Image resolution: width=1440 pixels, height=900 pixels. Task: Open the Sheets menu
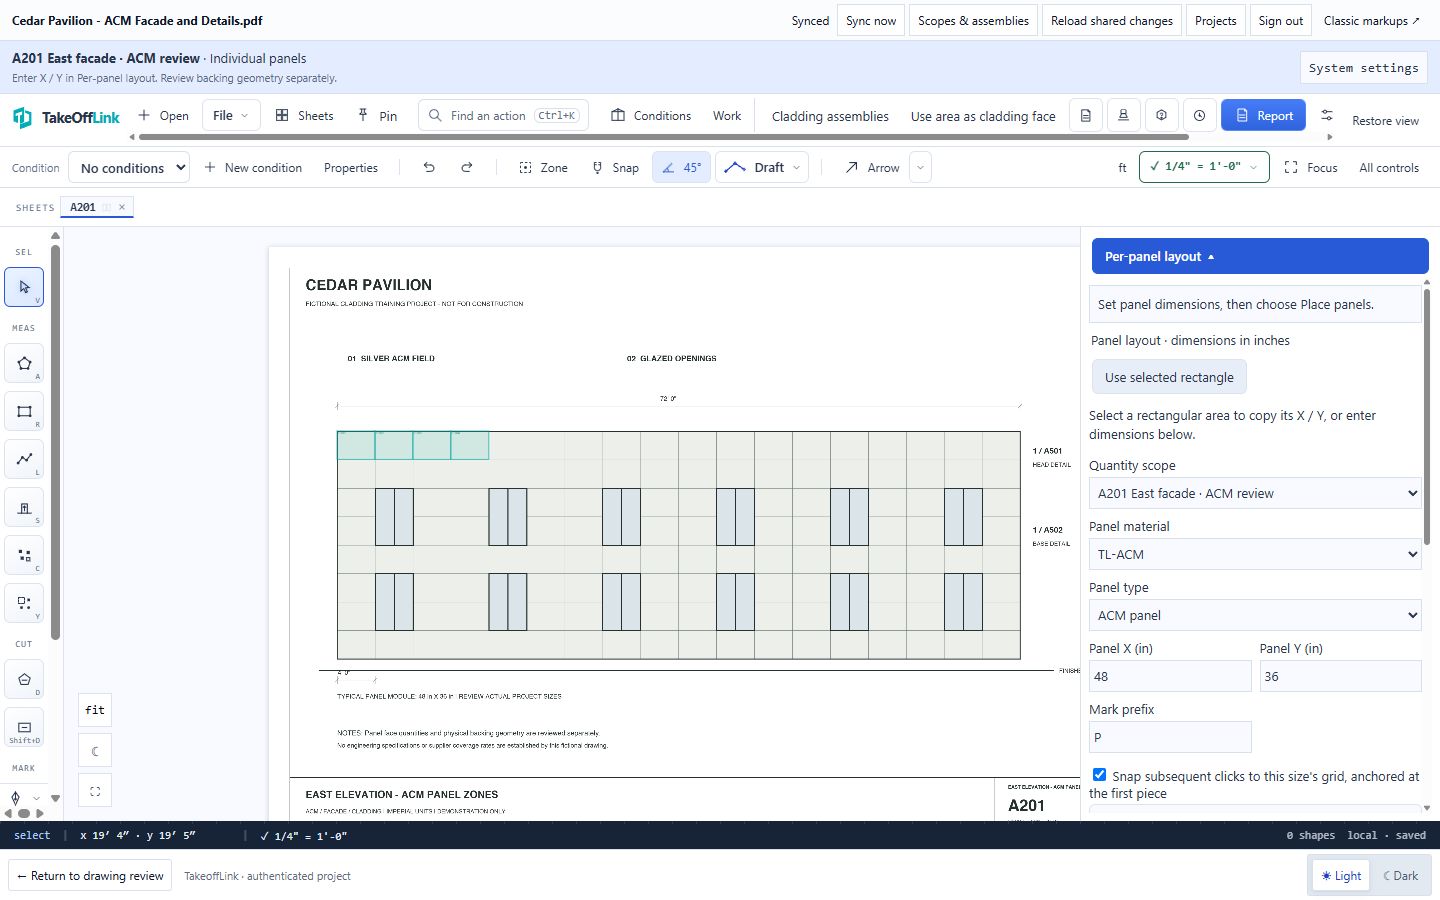[305, 116]
